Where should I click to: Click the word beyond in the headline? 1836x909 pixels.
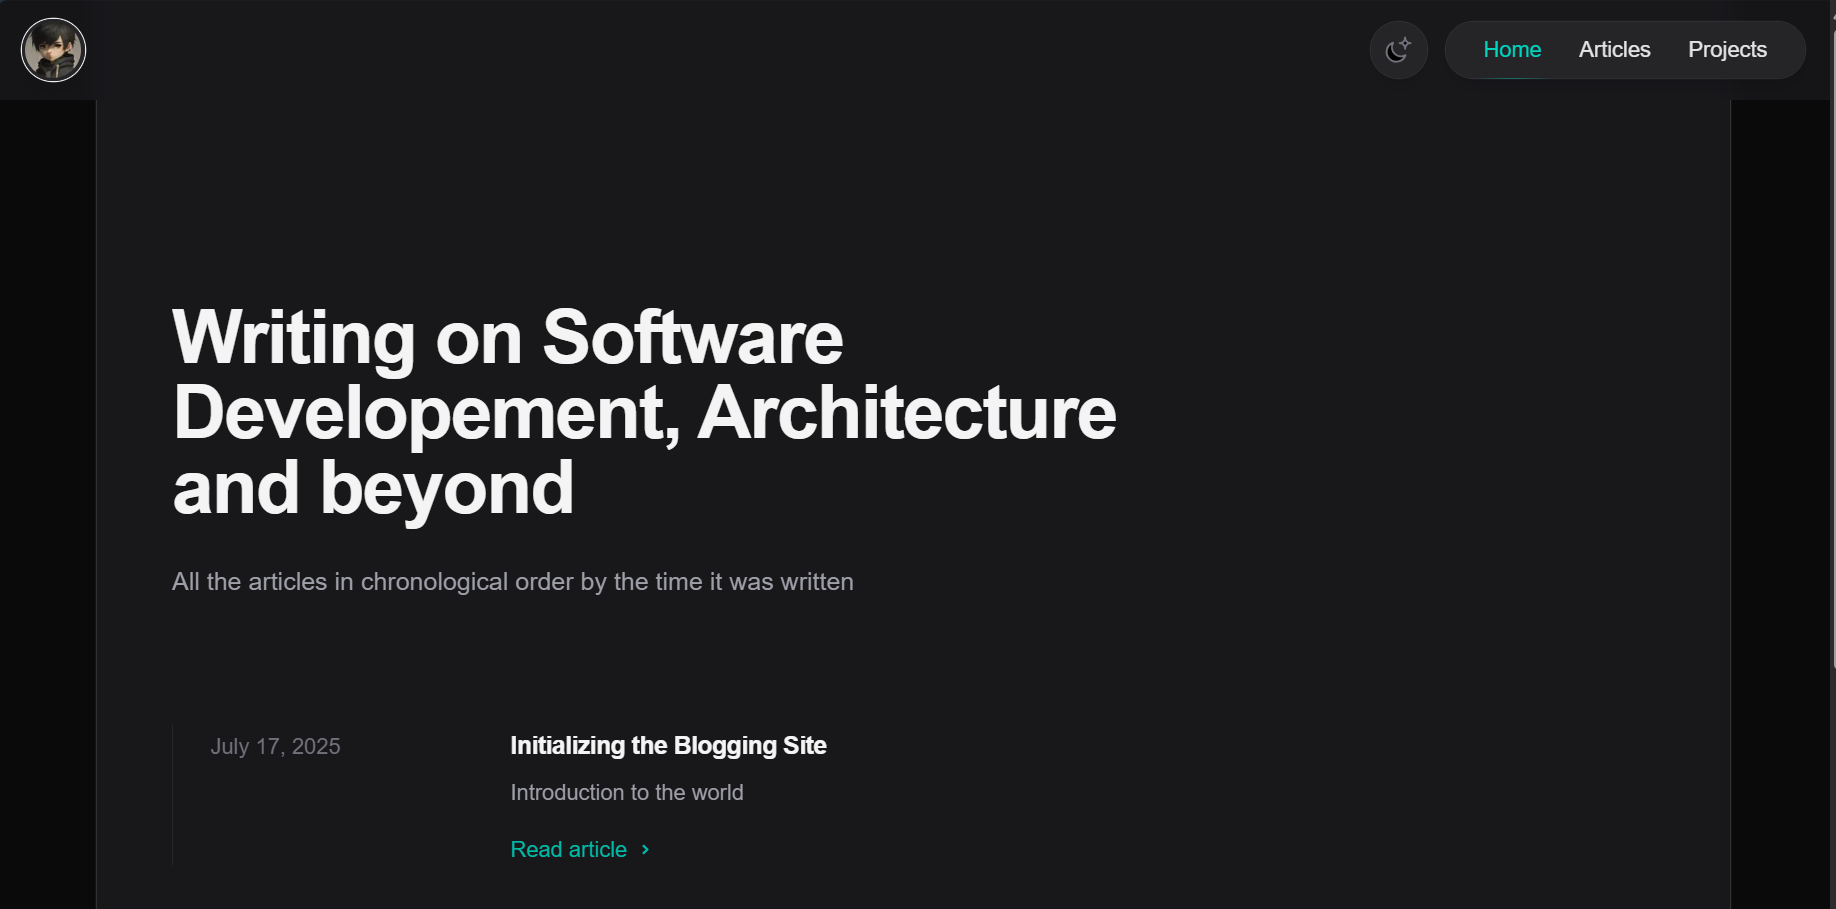click(x=446, y=489)
